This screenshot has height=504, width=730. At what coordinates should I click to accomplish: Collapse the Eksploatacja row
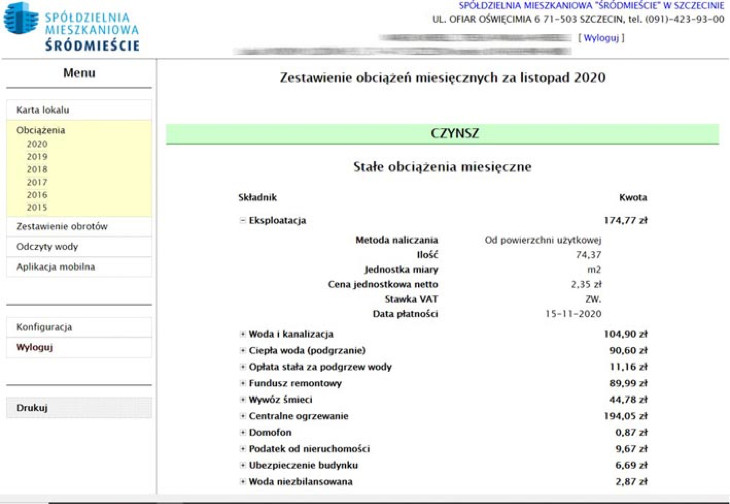[242, 220]
